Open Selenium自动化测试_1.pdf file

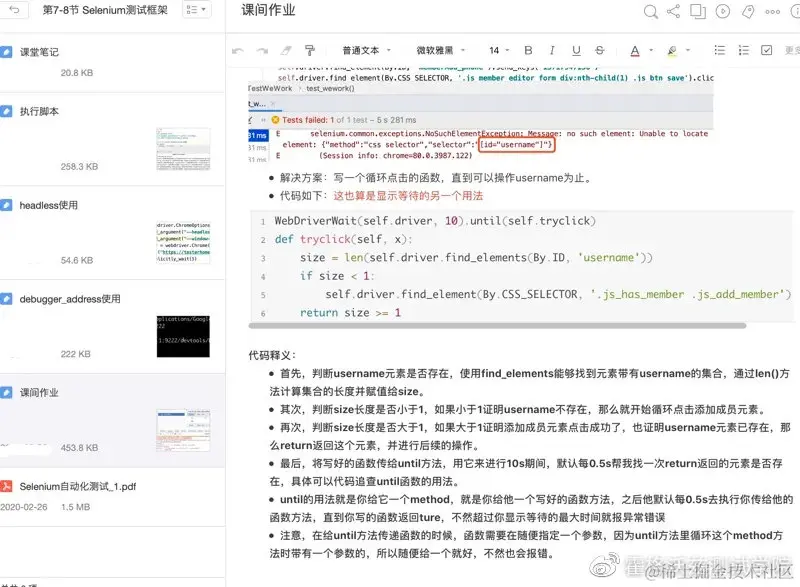point(112,496)
